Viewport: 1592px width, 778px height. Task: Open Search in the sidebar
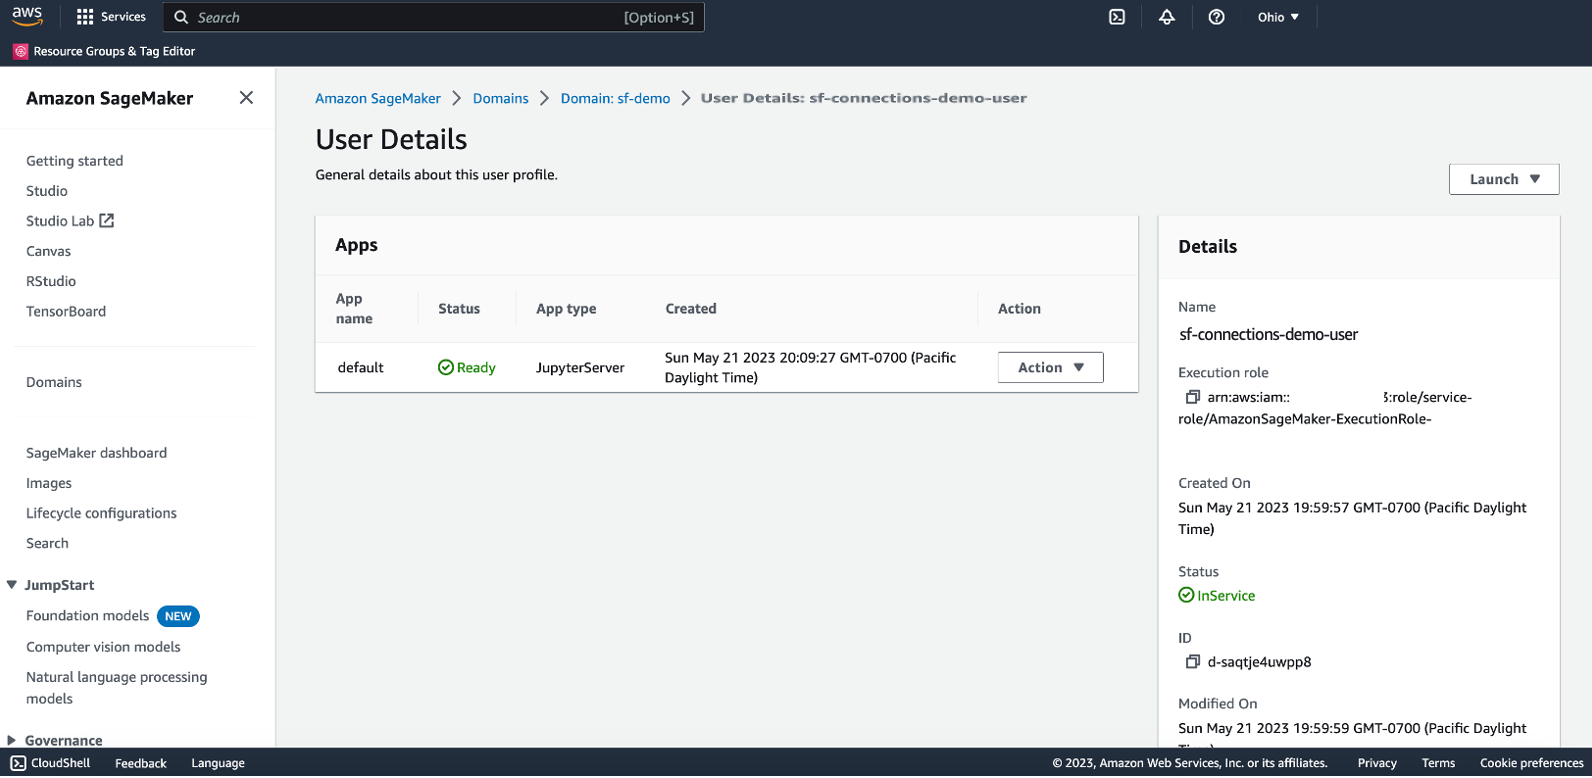[48, 543]
